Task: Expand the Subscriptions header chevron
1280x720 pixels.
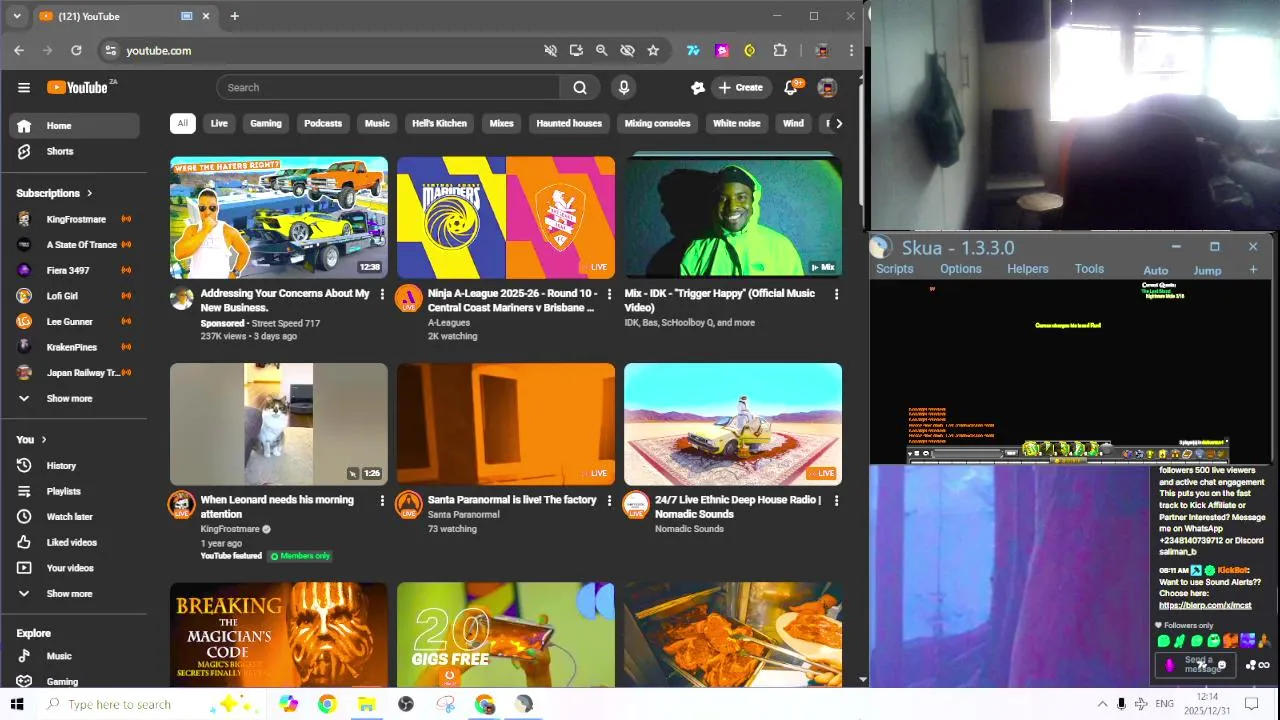Action: [89, 193]
